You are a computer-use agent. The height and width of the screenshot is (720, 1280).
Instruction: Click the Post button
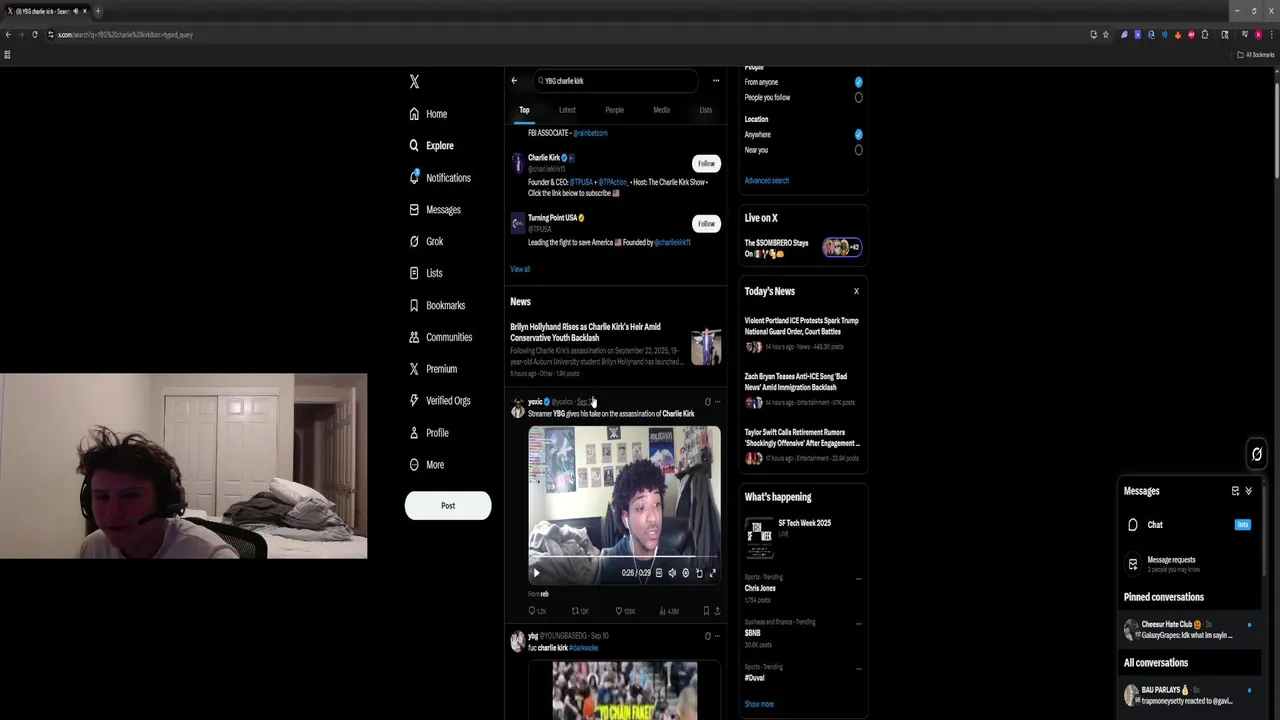(448, 506)
